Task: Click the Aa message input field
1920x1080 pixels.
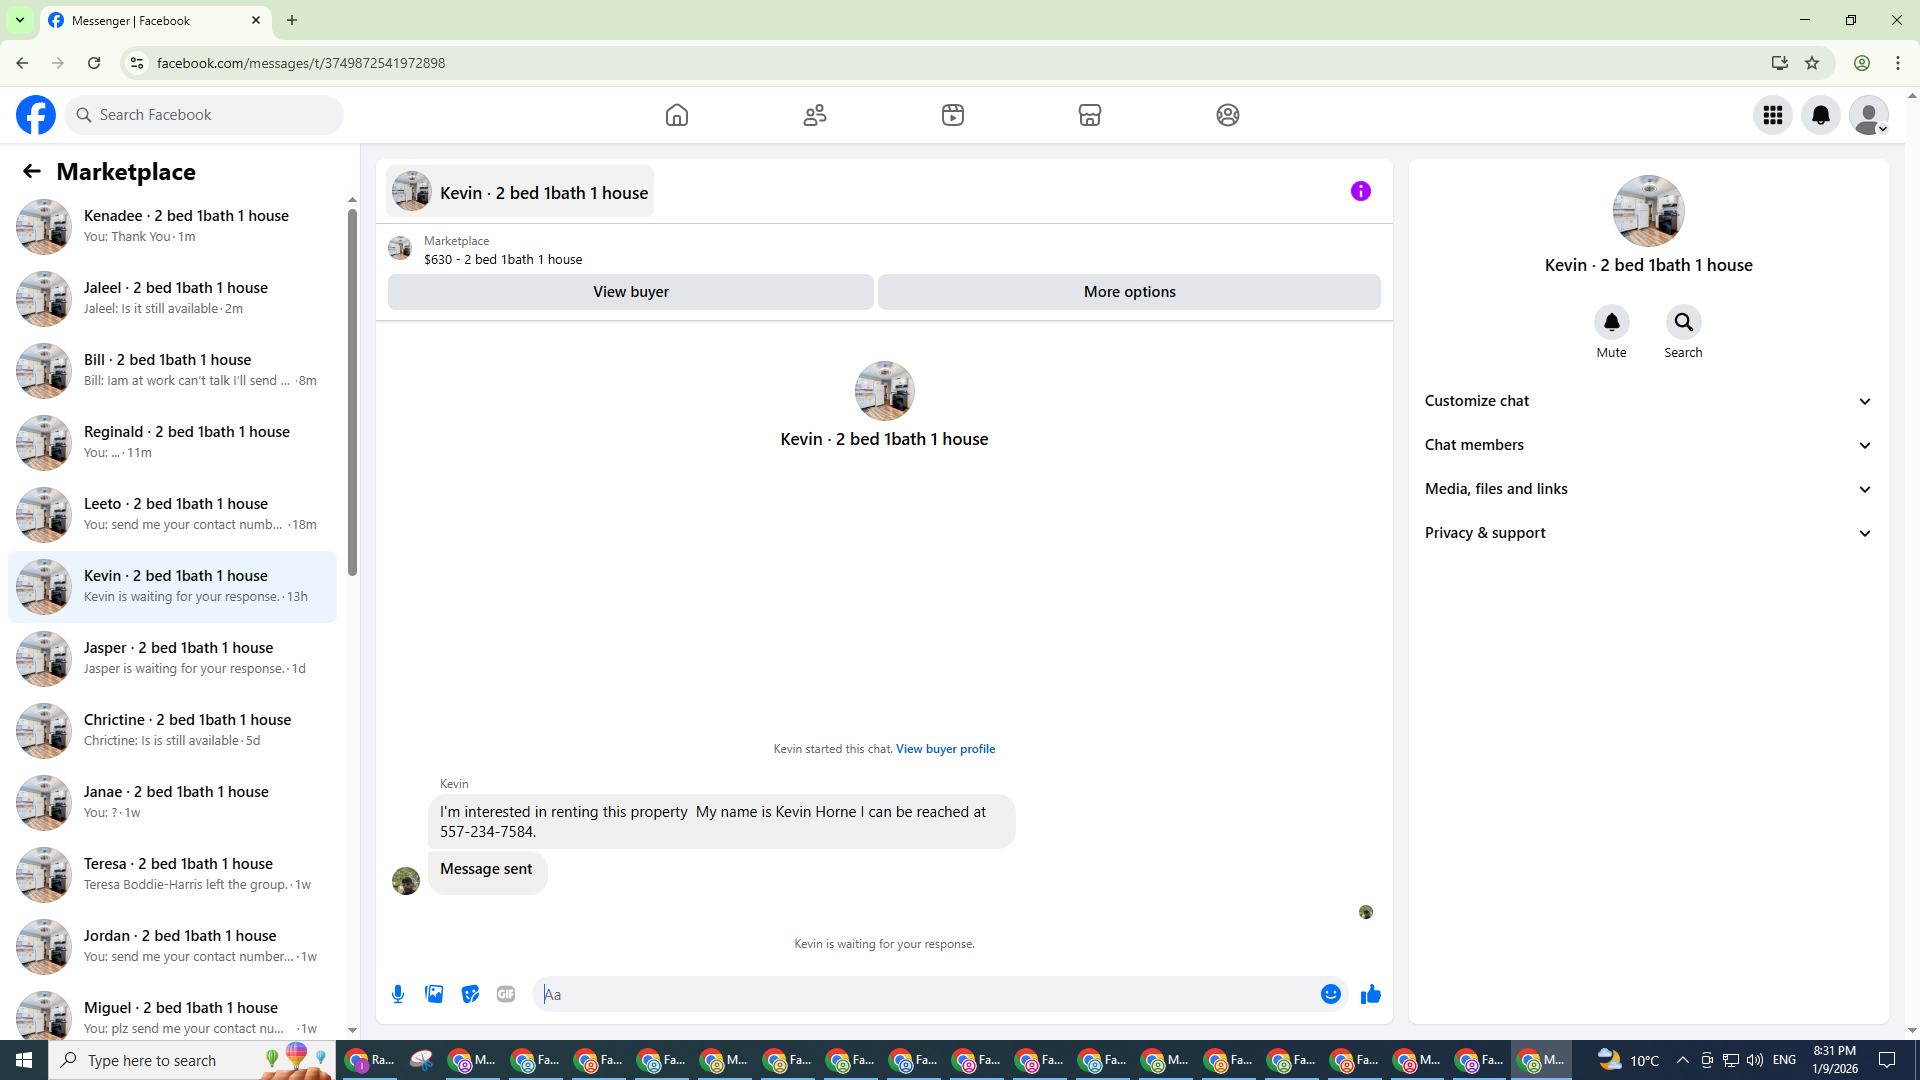Action: [x=925, y=994]
